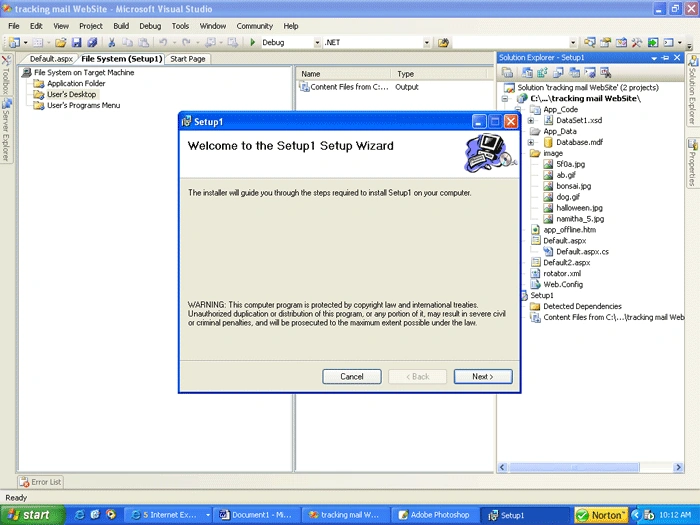Click the Type column header
Screen dimensions: 700x525
[x=440, y=74]
